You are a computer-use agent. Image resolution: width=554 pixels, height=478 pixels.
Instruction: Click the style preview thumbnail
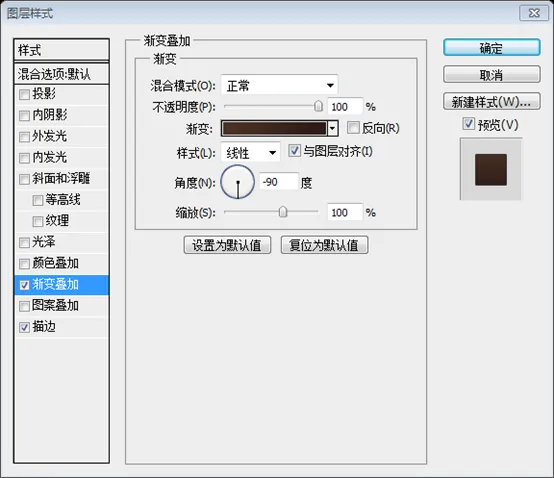click(x=490, y=170)
